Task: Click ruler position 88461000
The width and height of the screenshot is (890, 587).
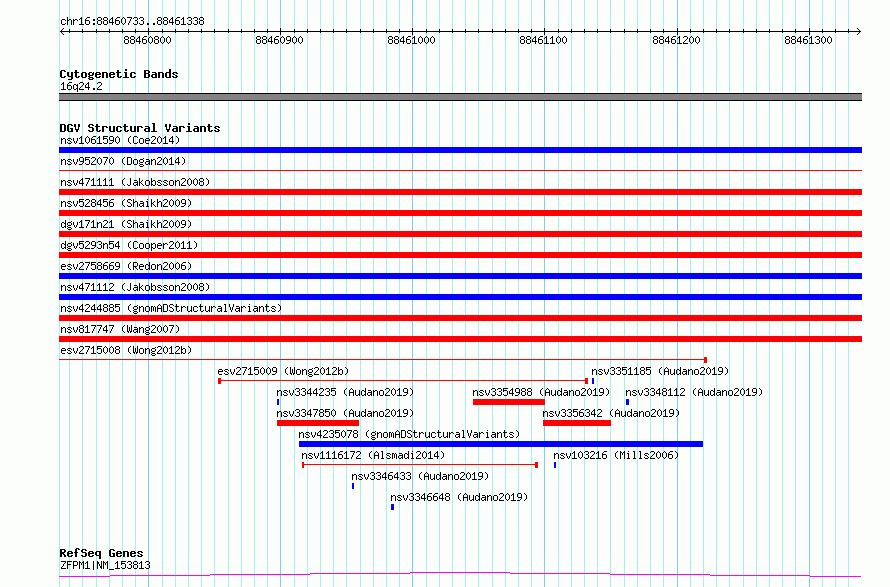Action: [411, 40]
